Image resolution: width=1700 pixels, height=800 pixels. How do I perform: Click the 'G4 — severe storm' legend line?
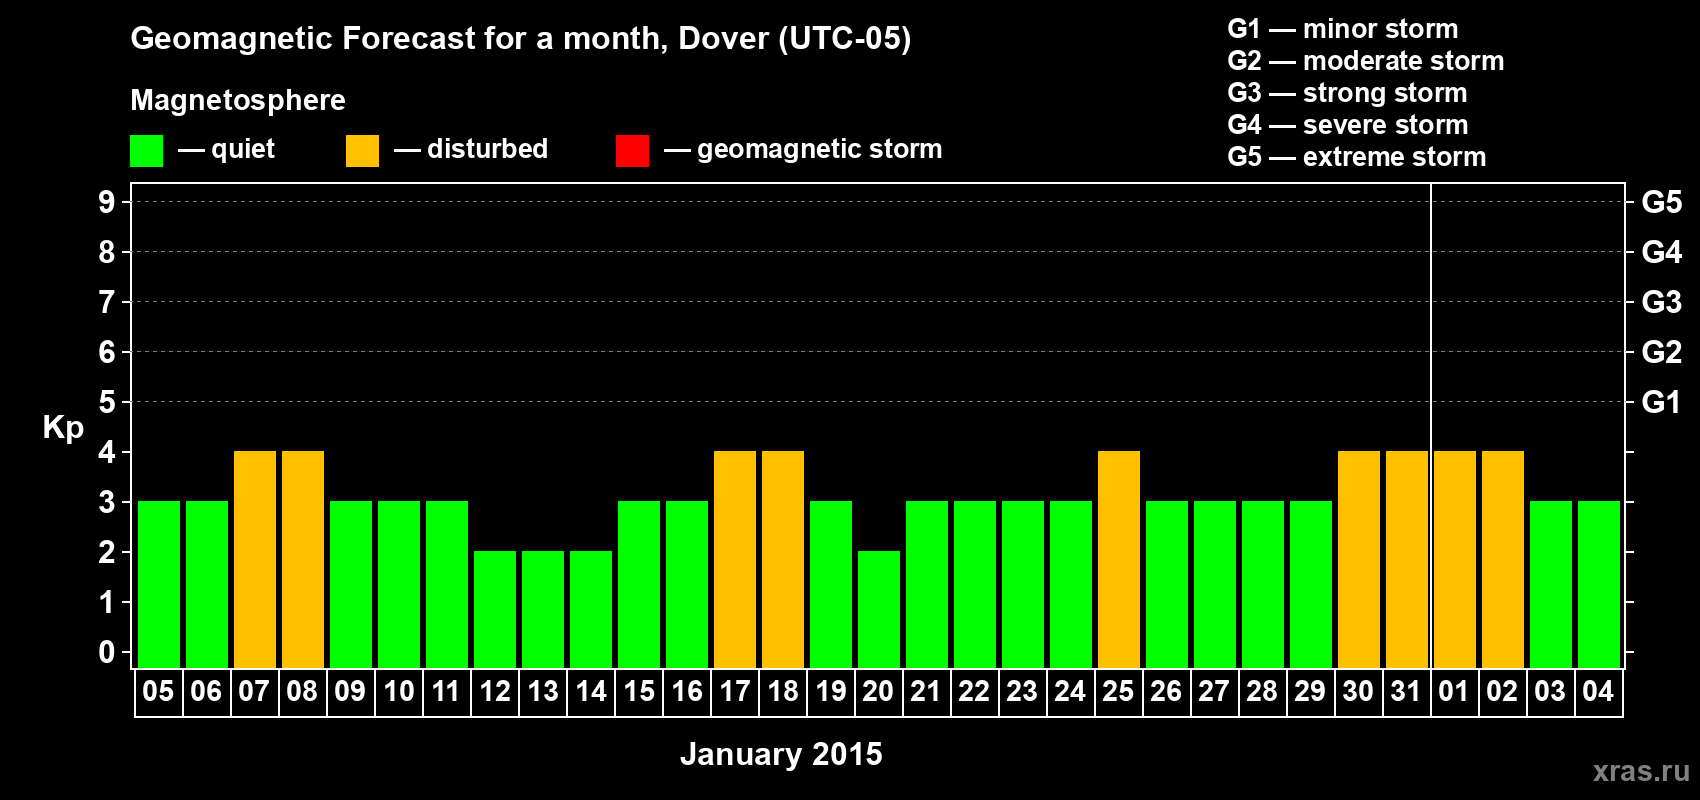pyautogui.click(x=1348, y=125)
